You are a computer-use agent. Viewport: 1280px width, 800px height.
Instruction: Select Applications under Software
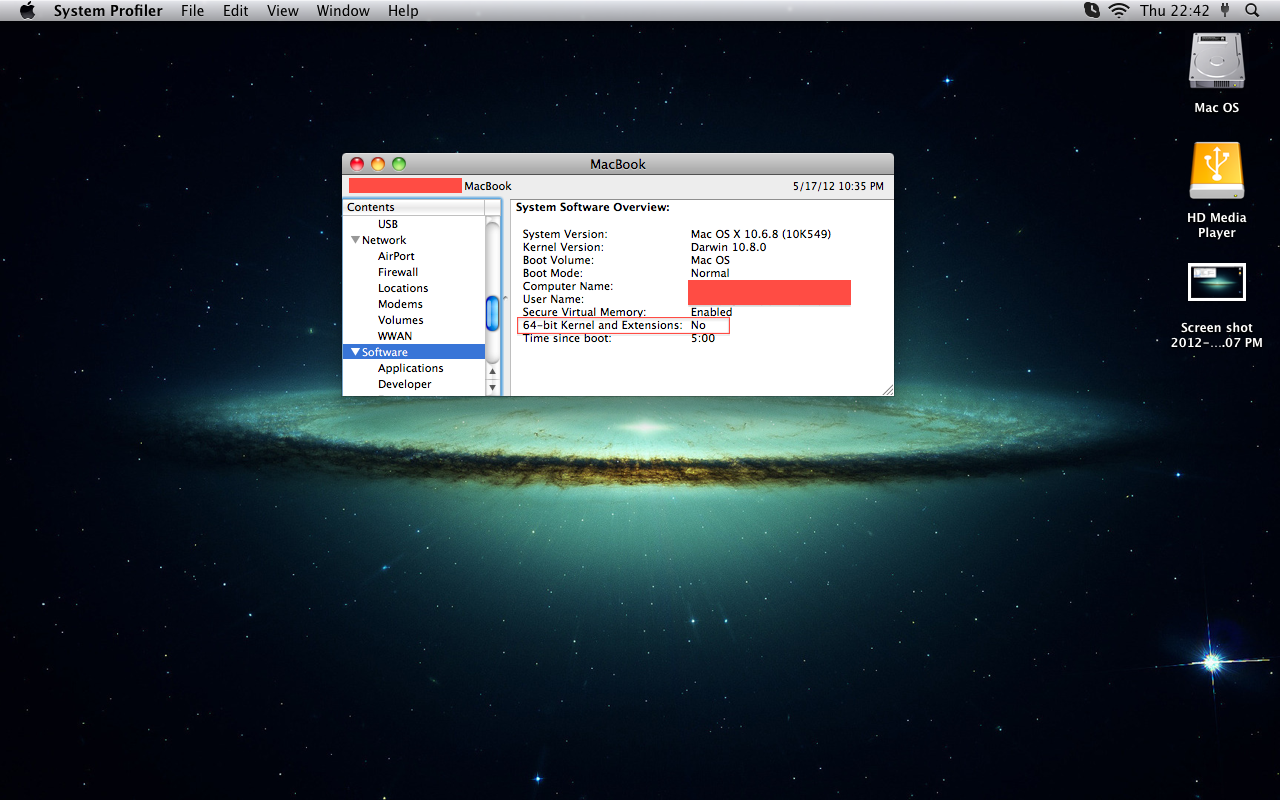click(x=411, y=368)
